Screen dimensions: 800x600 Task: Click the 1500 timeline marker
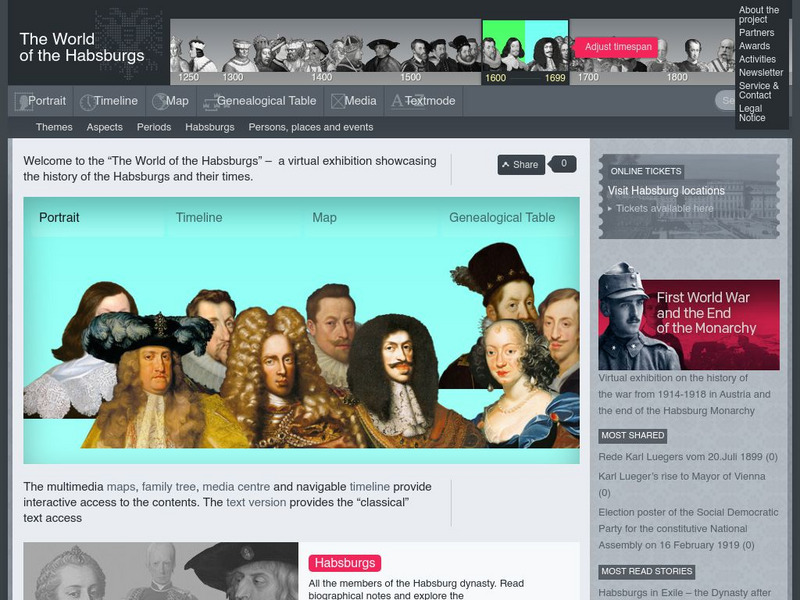coord(410,77)
